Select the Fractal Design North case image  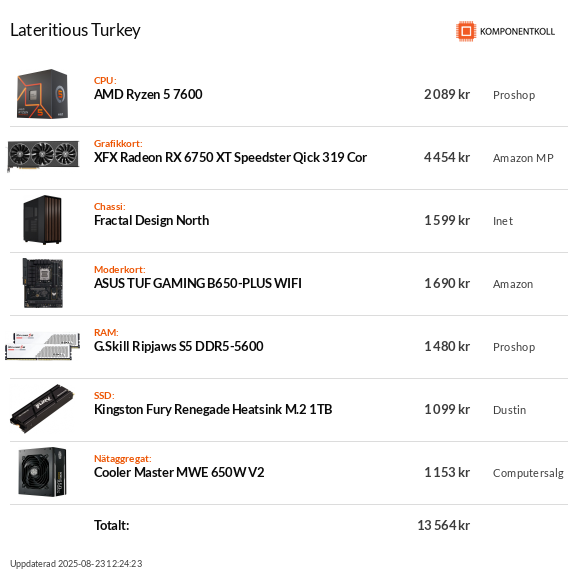pos(42,220)
